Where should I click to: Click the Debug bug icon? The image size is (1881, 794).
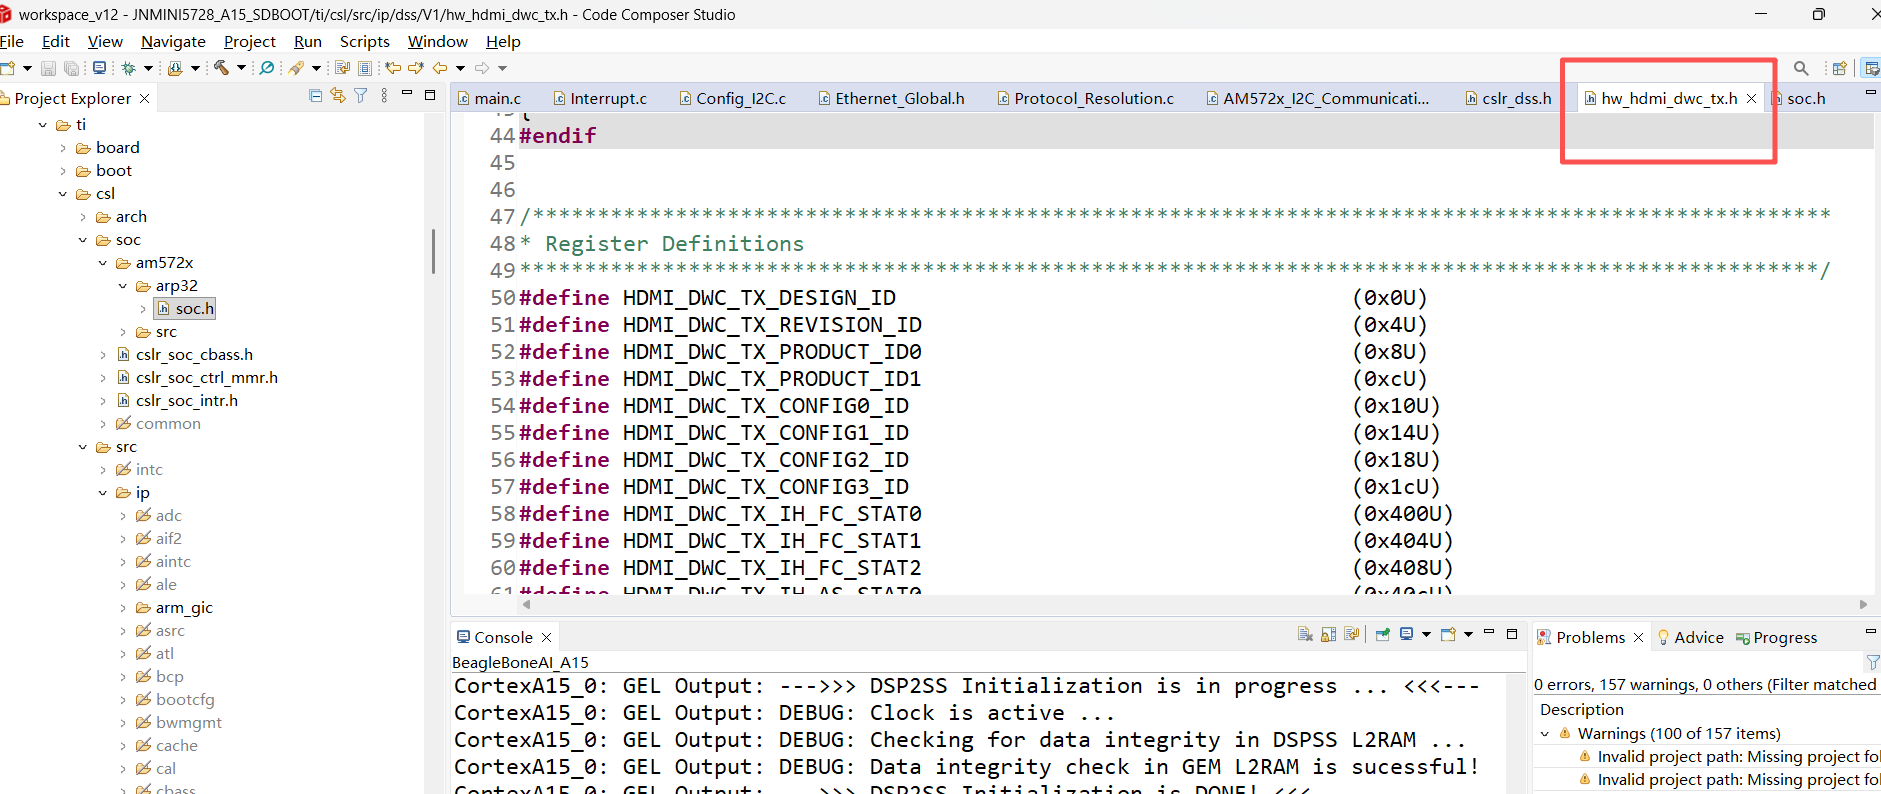click(129, 68)
